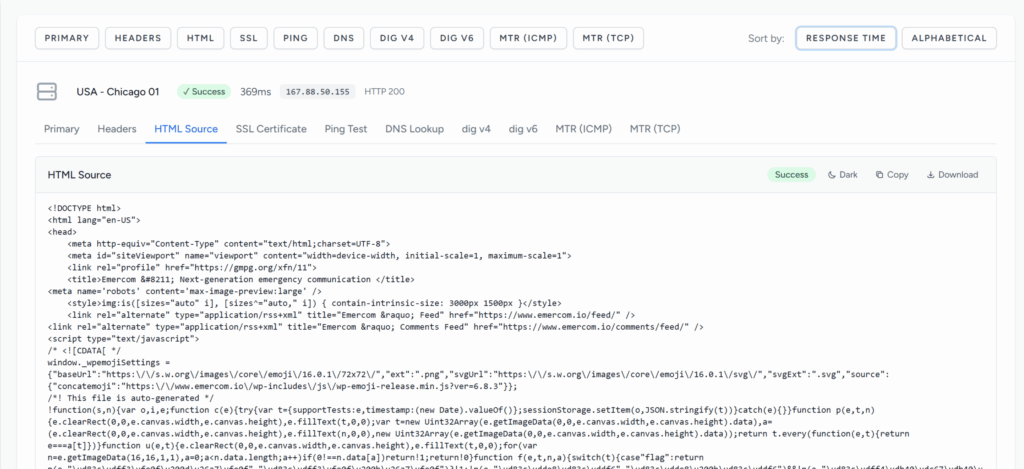Copy the HTML source code
Viewport: 1024px width, 469px height.
892,175
